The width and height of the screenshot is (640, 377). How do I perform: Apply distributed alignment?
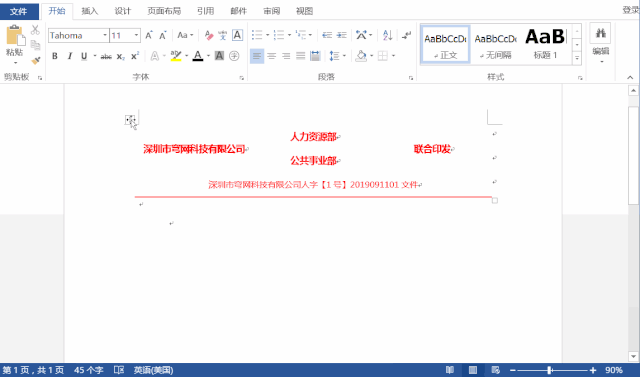tap(315, 56)
